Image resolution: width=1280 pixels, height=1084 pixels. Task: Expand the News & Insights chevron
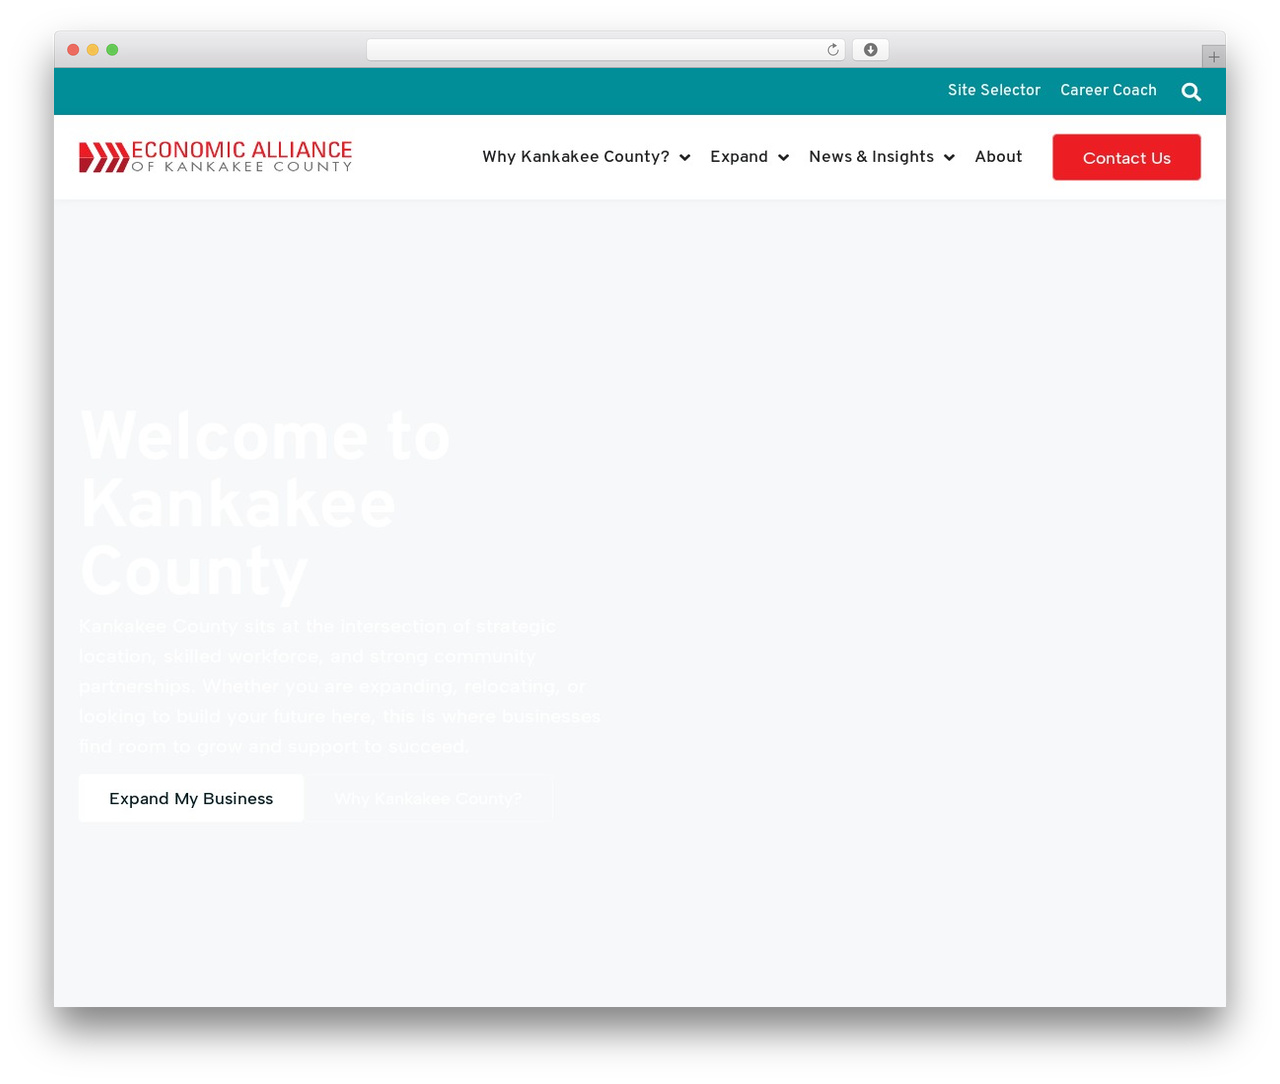point(949,158)
